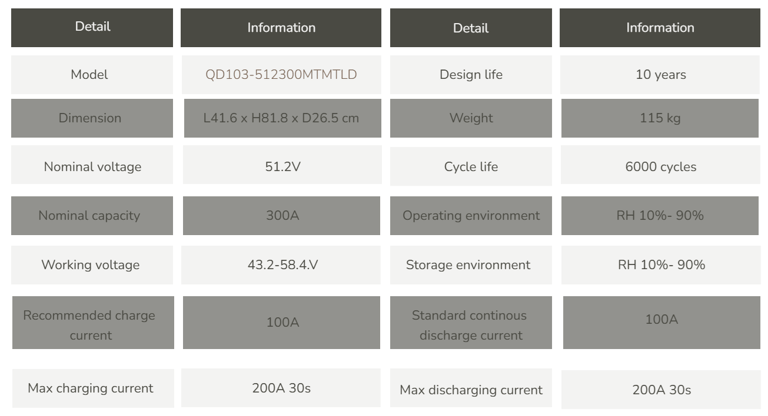The width and height of the screenshot is (768, 416).
Task: Select the Design life cell
Action: (x=471, y=74)
